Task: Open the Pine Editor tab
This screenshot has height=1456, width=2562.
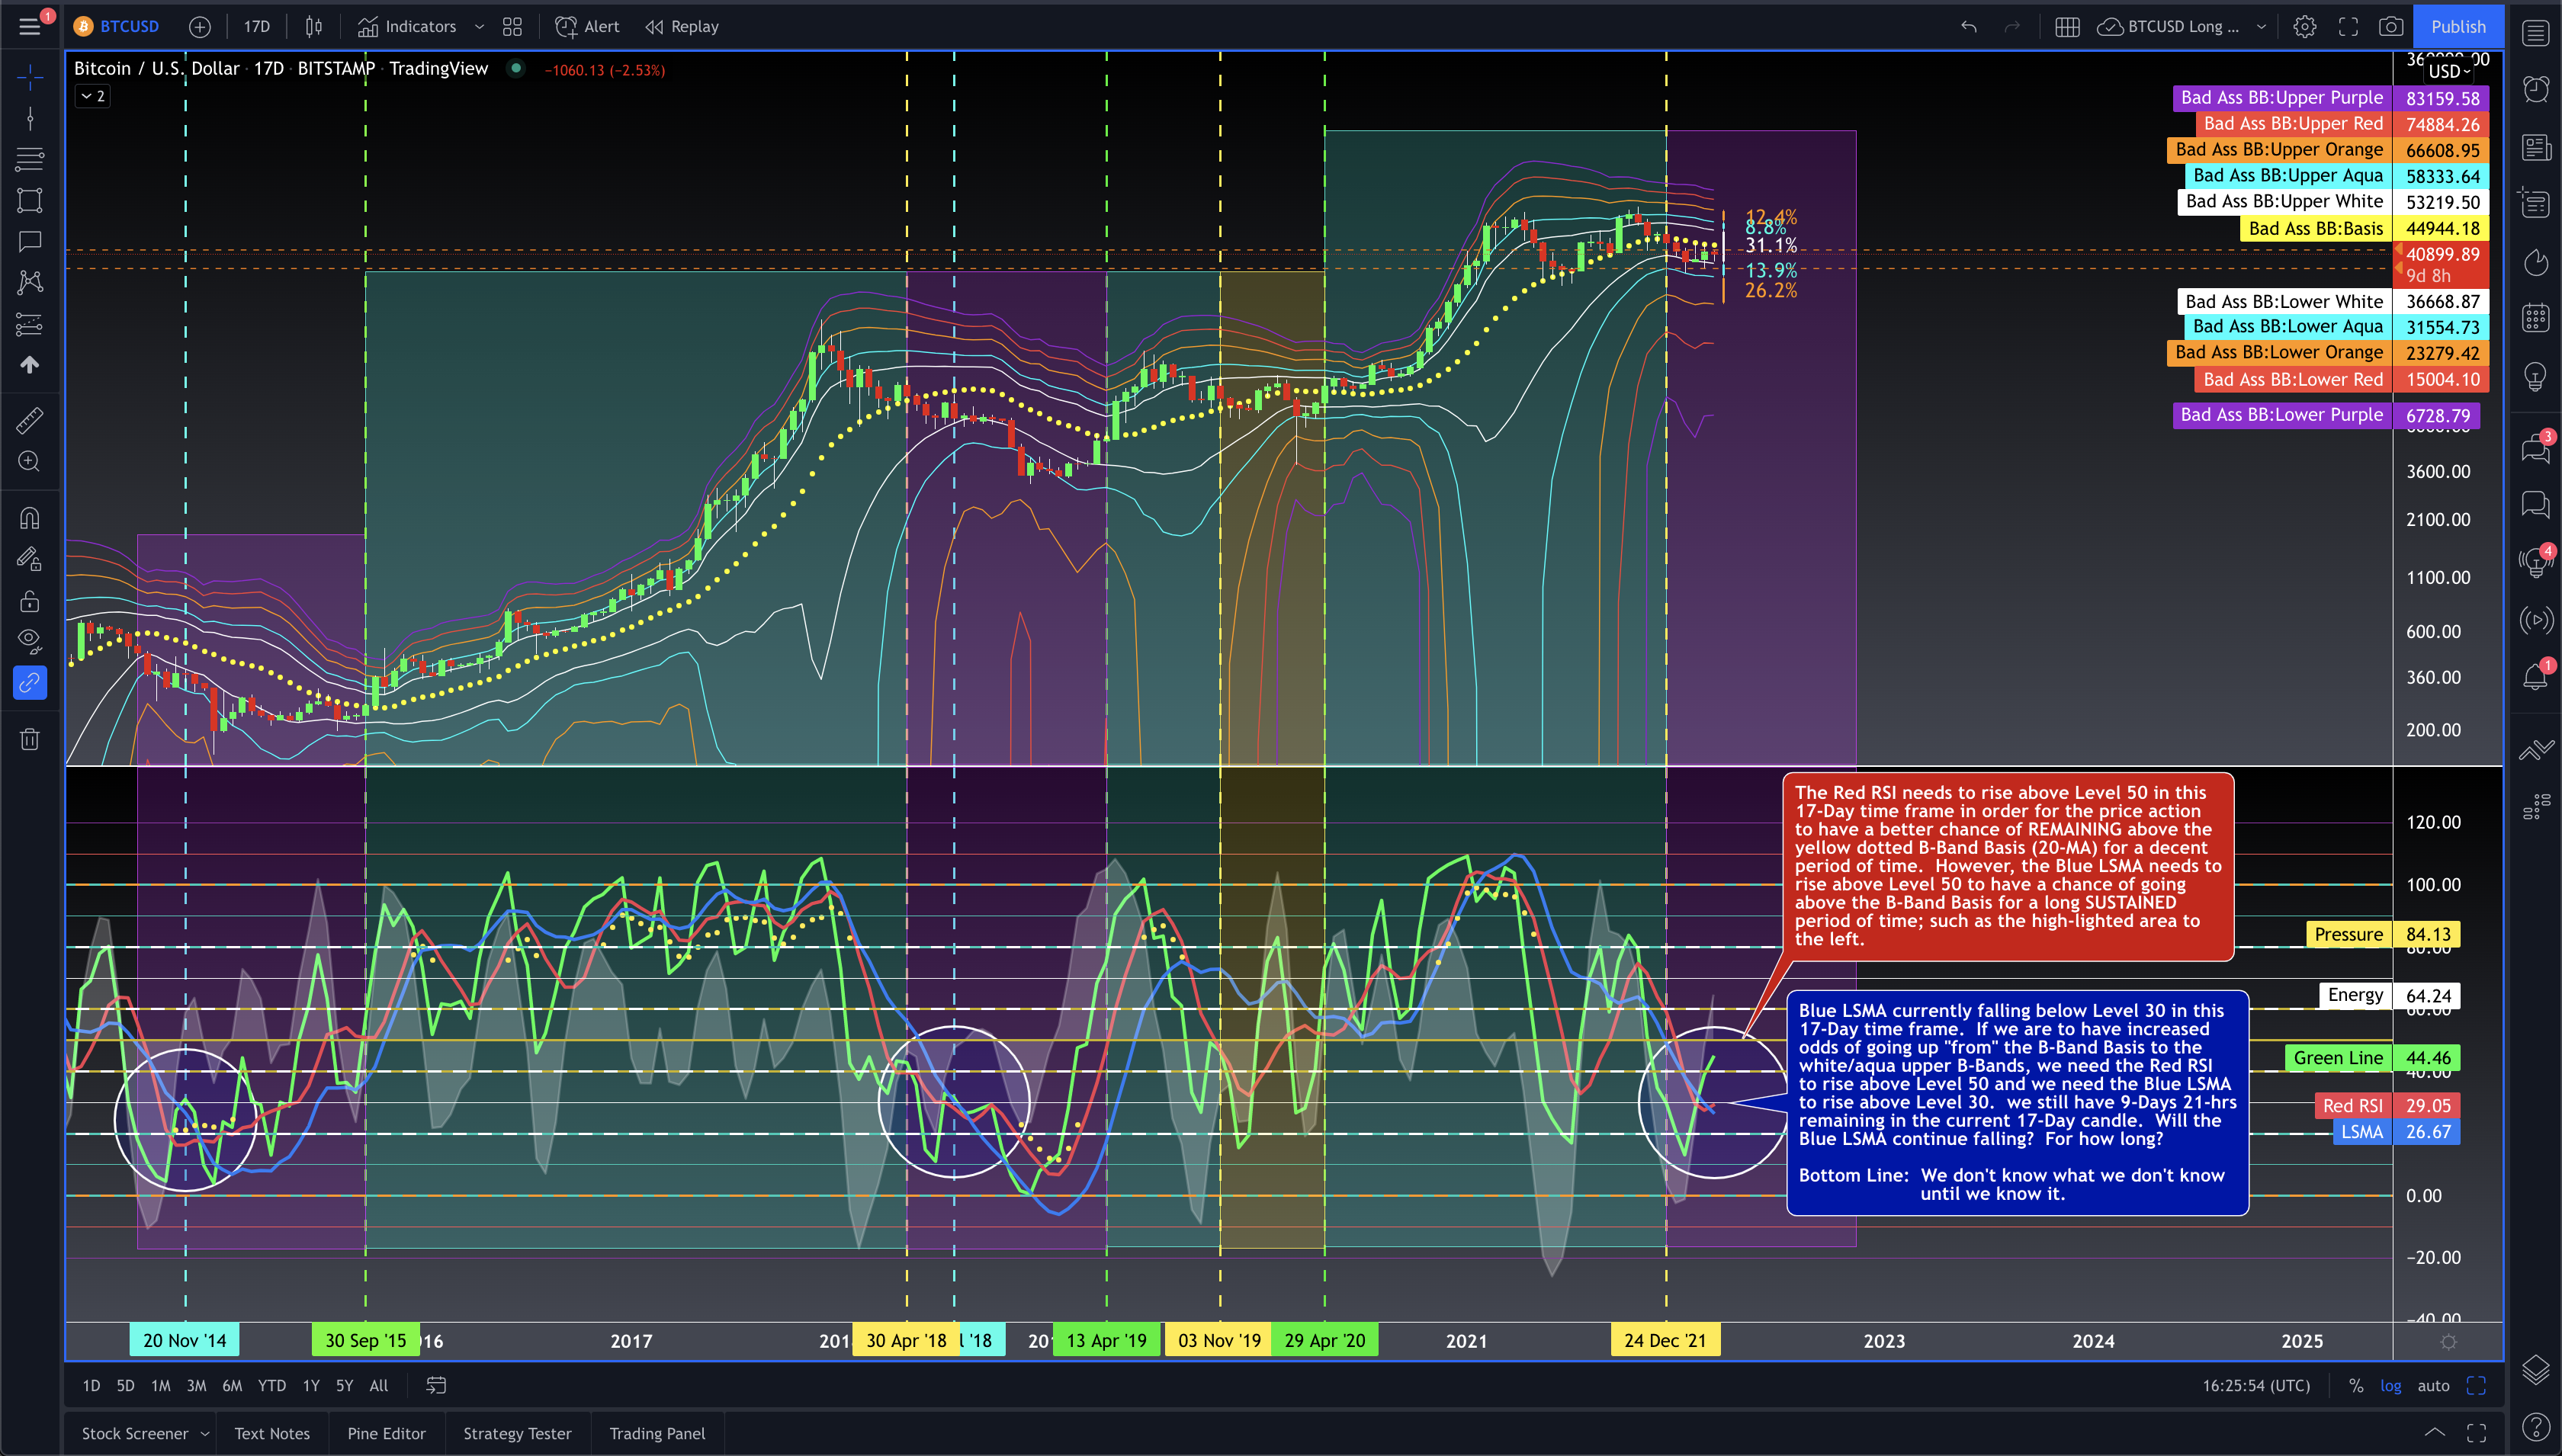Action: tap(386, 1434)
